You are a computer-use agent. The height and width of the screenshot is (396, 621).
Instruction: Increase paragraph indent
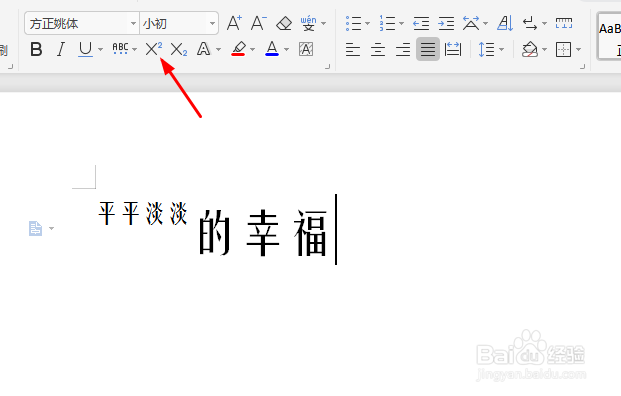tap(446, 23)
